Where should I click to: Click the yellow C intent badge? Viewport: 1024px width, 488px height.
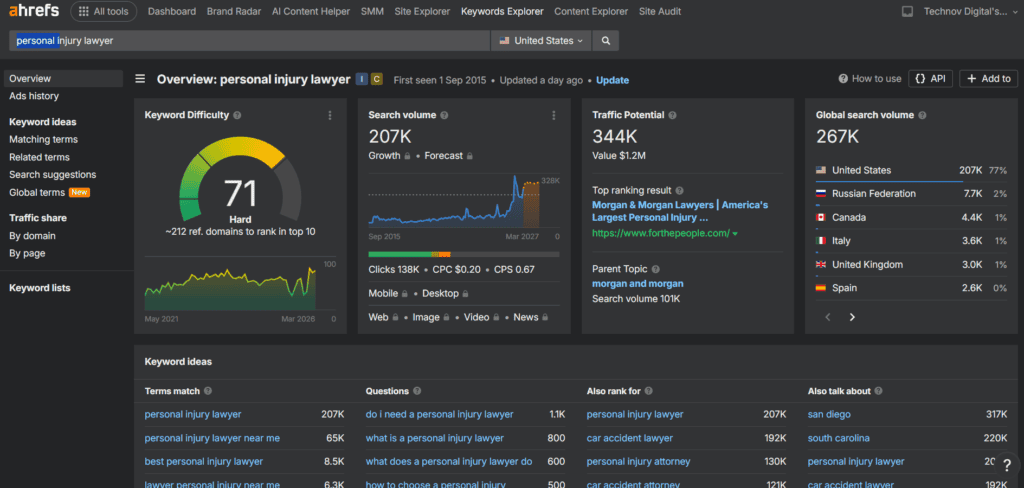376,80
